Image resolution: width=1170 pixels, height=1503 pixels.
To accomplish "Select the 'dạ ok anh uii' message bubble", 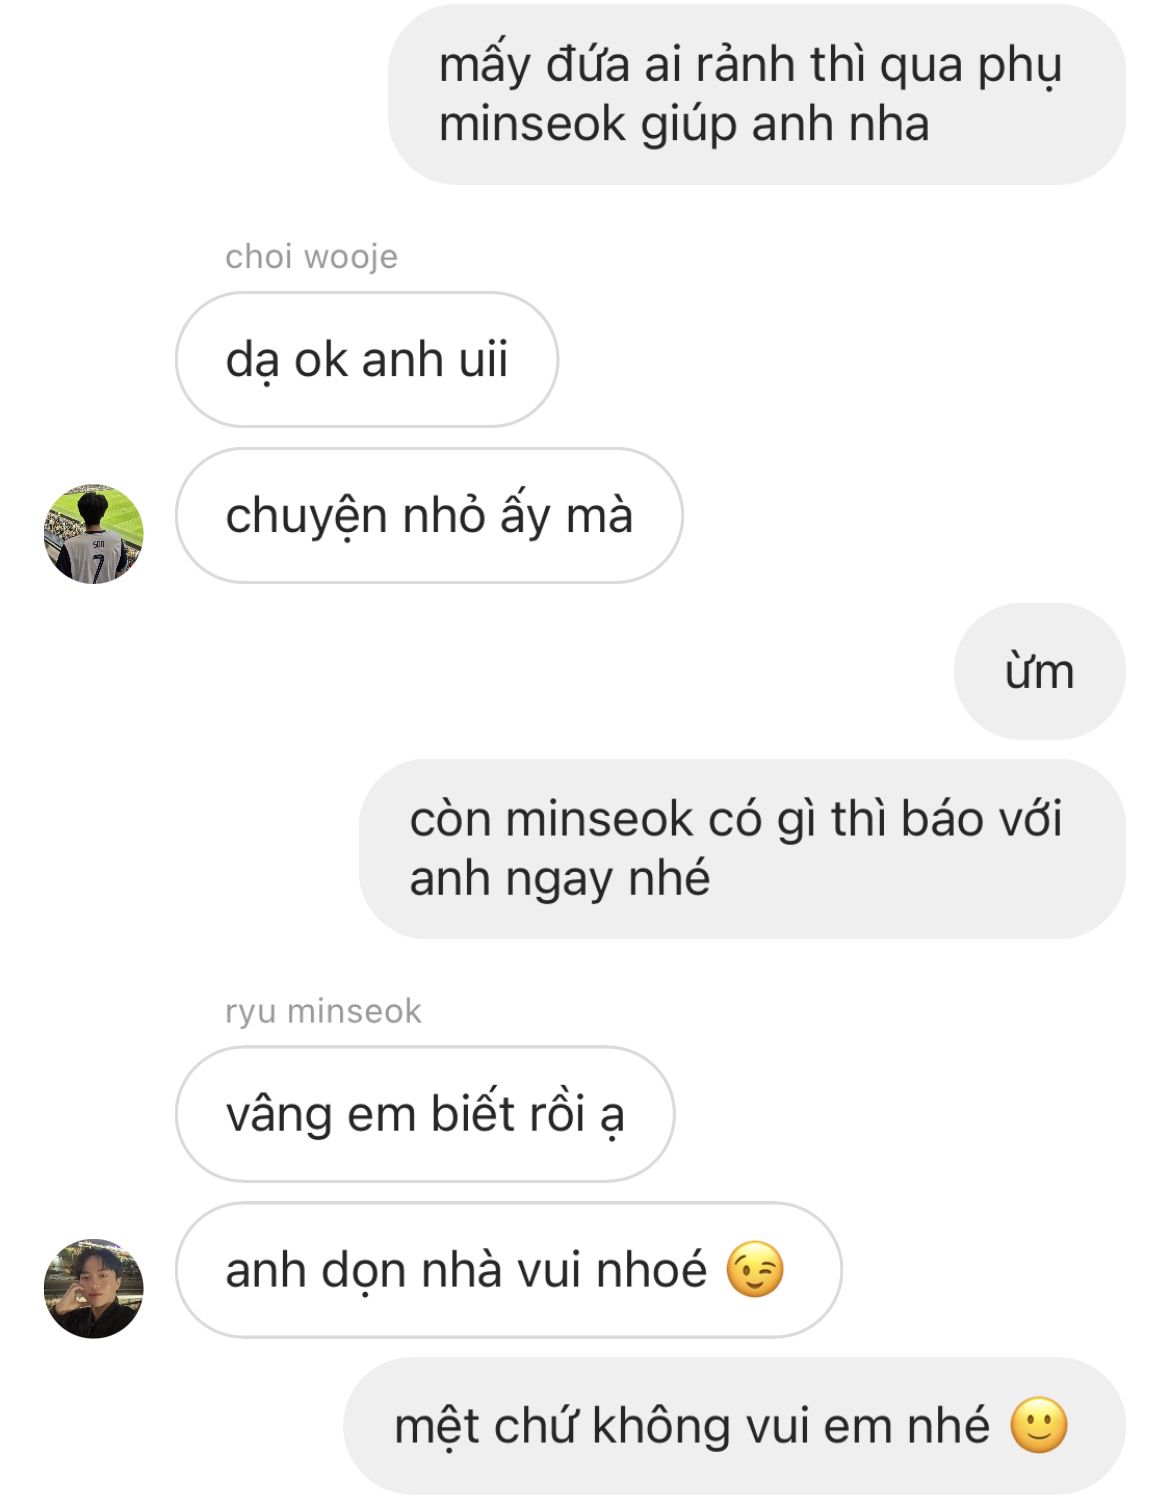I will [x=367, y=360].
